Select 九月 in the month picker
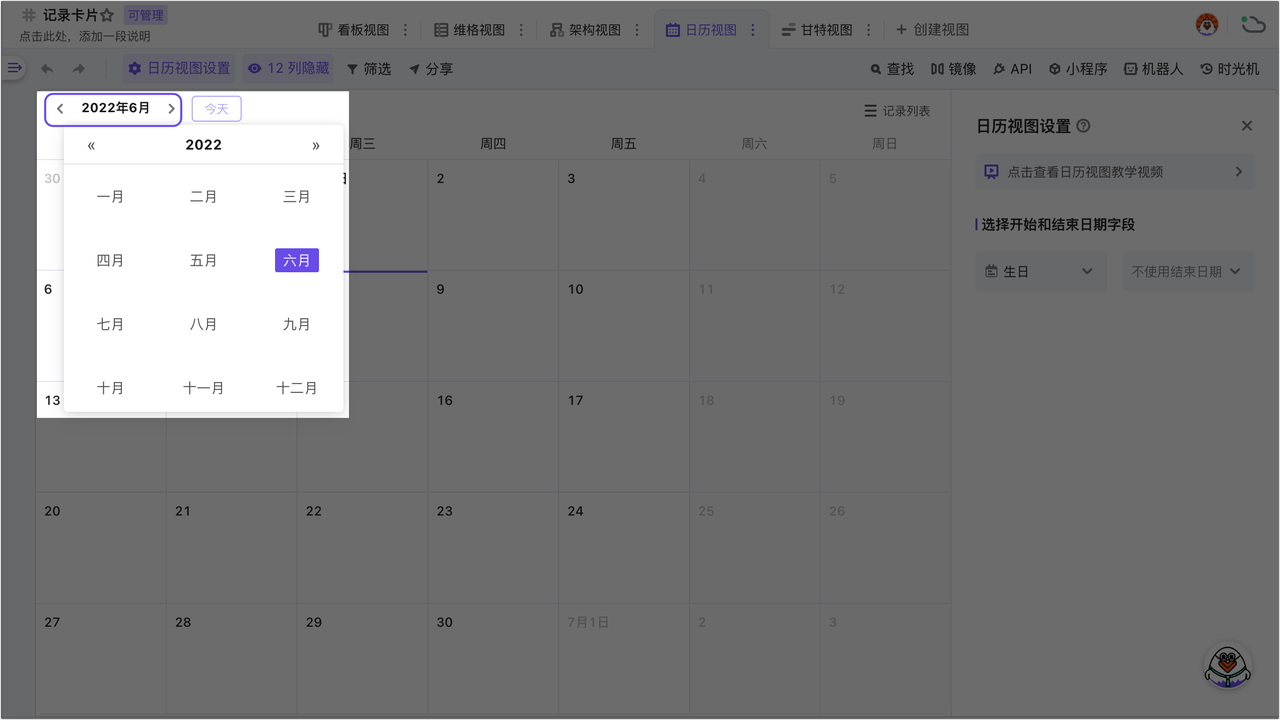This screenshot has width=1280, height=720. tap(296, 324)
